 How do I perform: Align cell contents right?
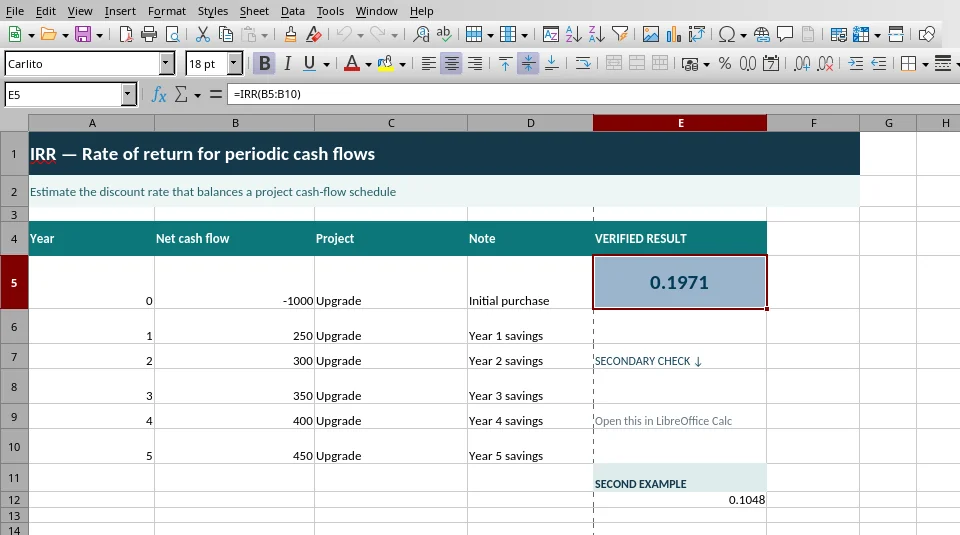474,64
